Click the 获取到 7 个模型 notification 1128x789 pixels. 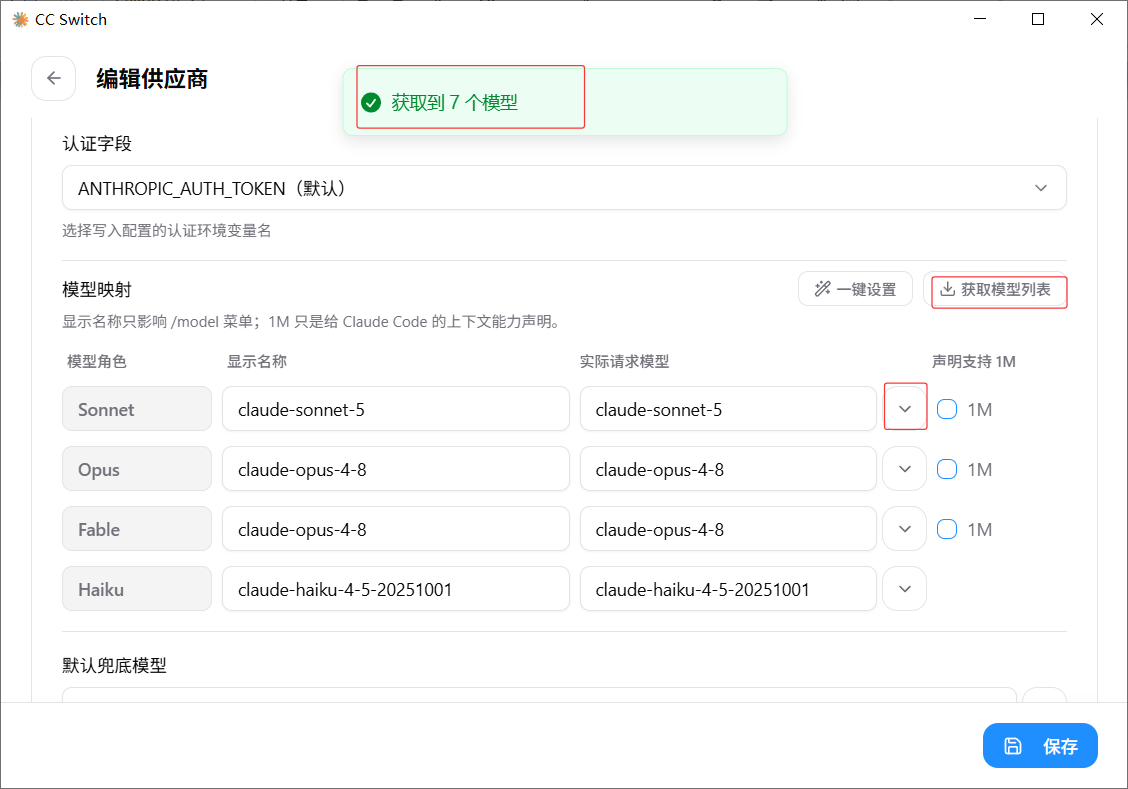(565, 102)
